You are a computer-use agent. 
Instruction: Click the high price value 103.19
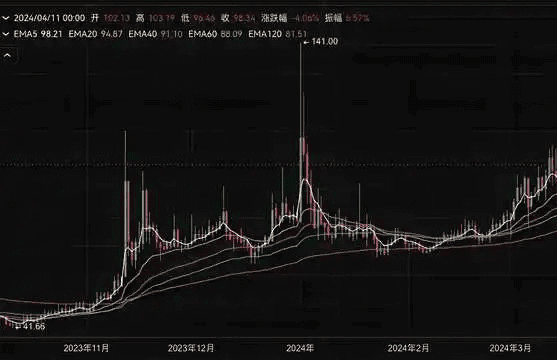pos(162,18)
